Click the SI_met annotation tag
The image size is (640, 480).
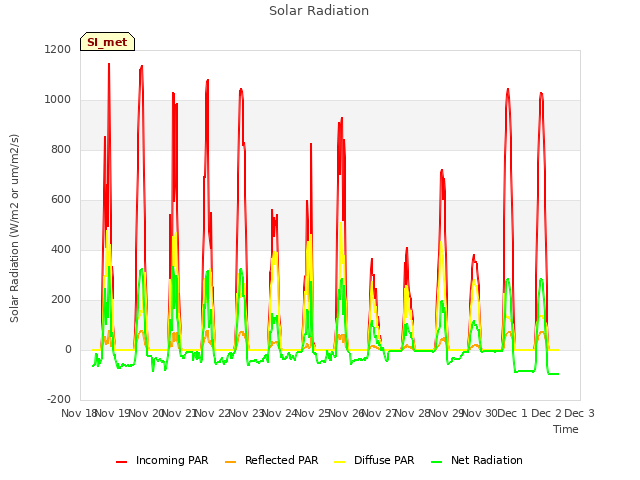point(107,42)
